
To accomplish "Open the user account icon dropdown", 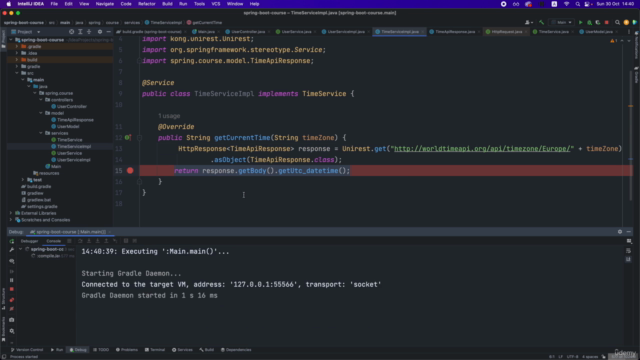I will (528, 22).
